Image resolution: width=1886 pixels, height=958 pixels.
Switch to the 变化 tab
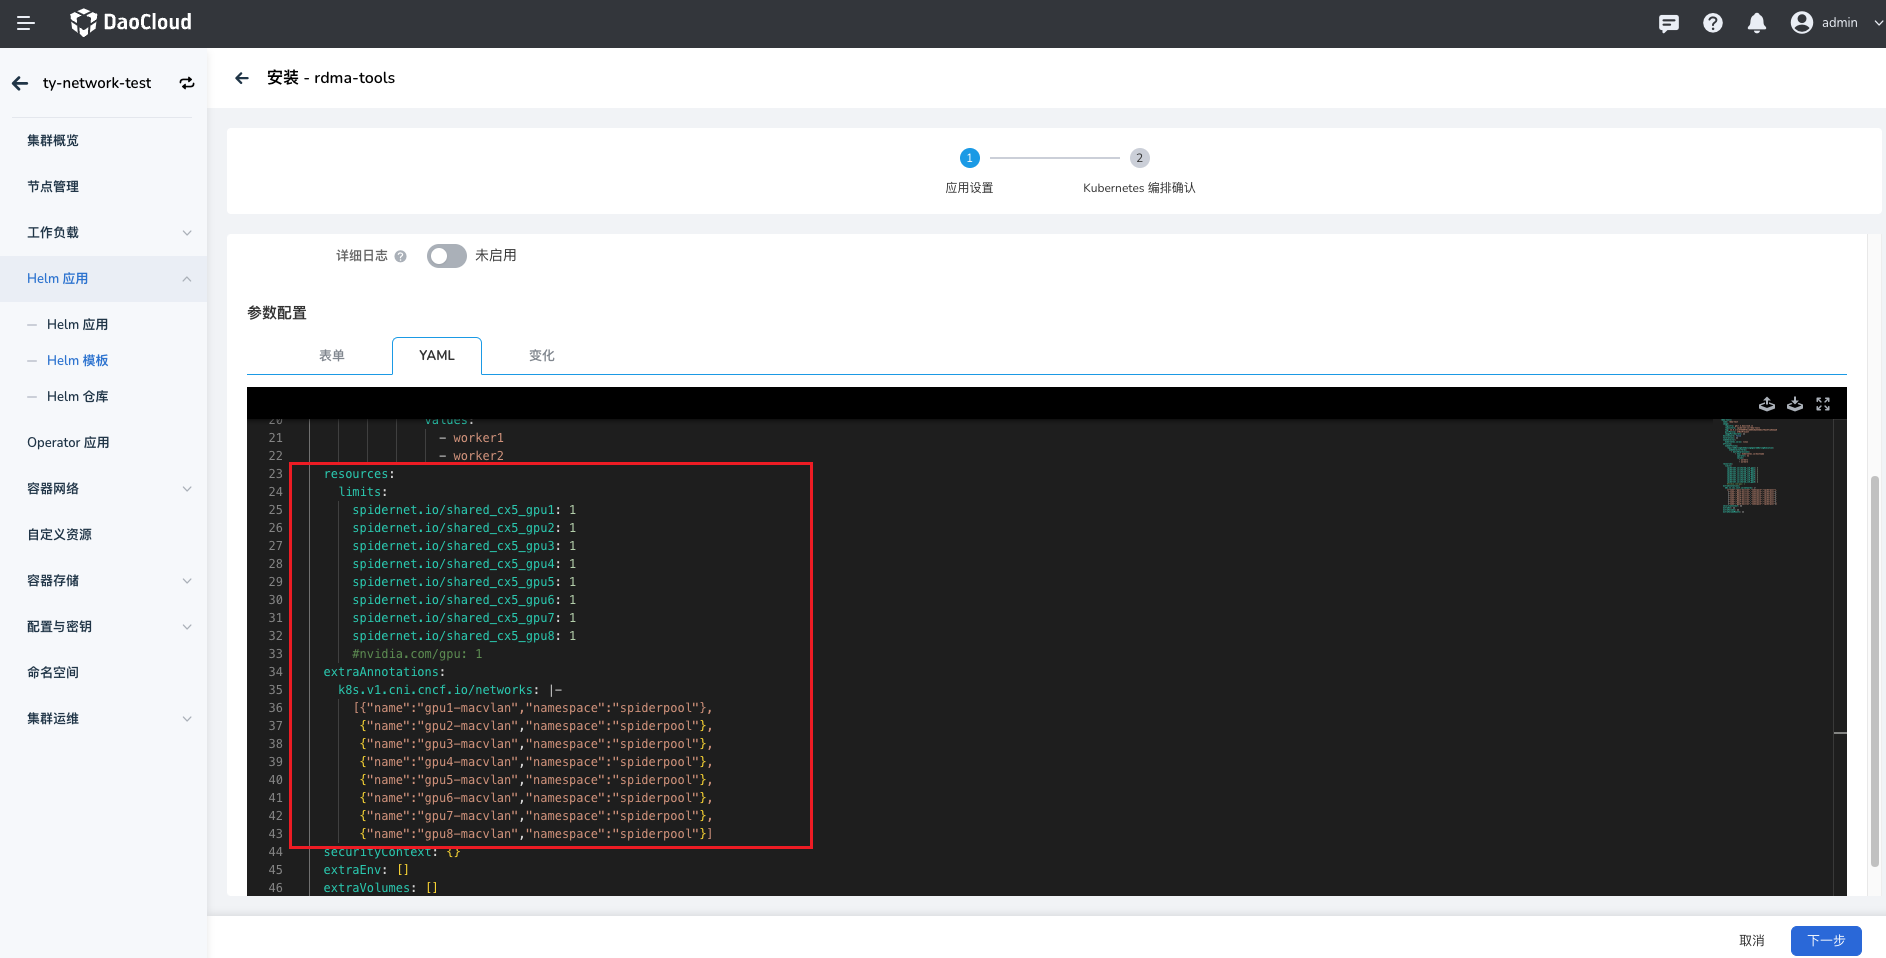[x=541, y=355]
